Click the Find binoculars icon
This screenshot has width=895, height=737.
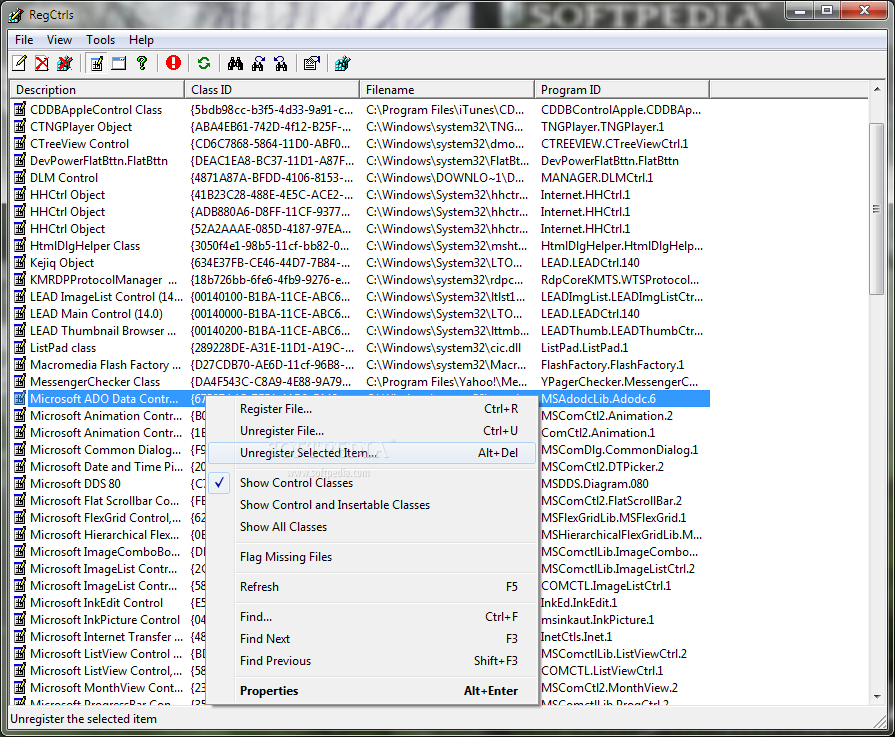pos(235,63)
